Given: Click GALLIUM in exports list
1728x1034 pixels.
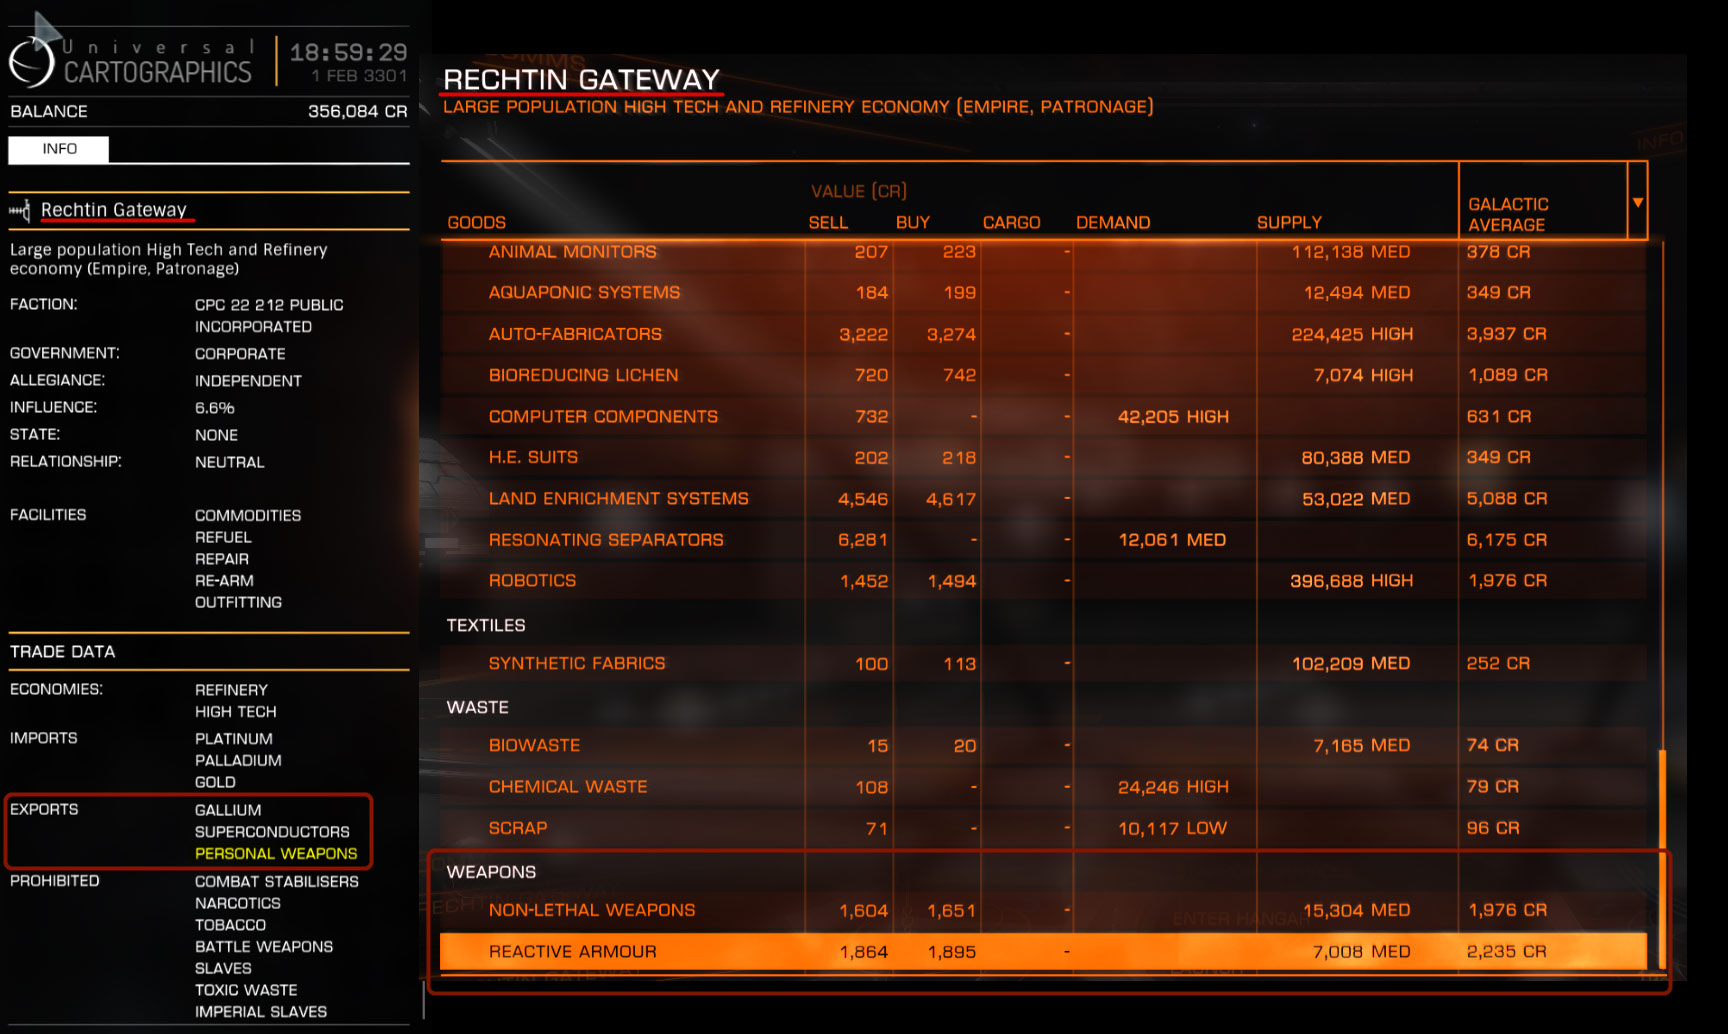Looking at the screenshot, I should [228, 810].
